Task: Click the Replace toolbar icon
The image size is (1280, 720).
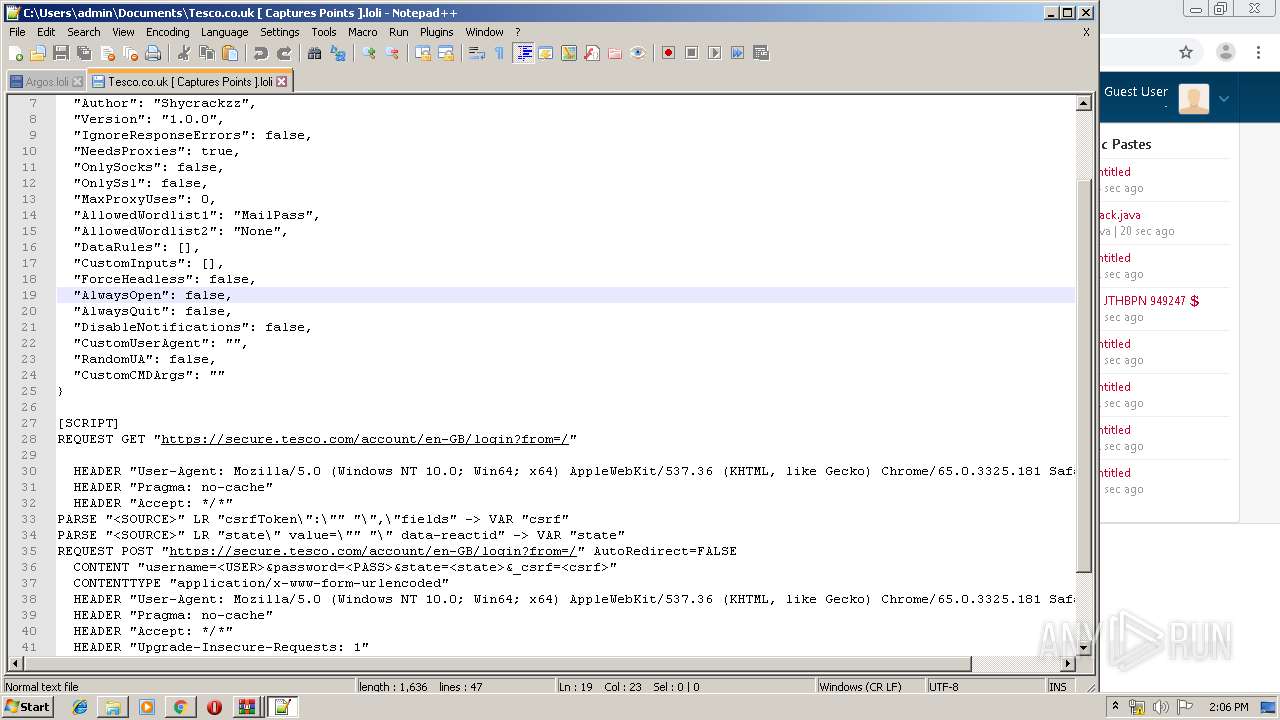Action: point(338,53)
